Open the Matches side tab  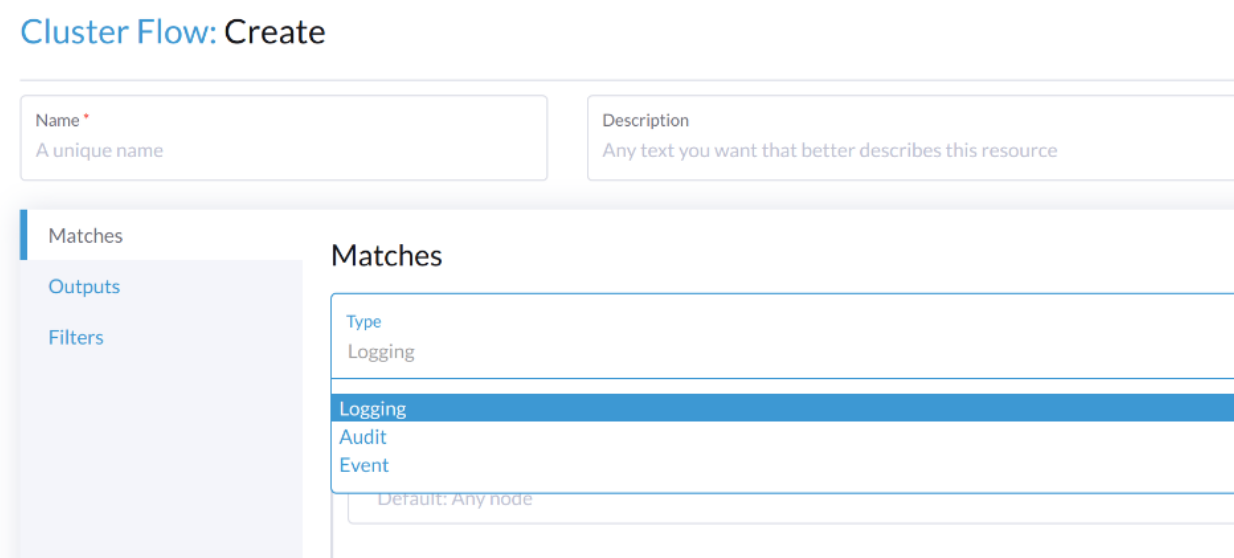(86, 236)
